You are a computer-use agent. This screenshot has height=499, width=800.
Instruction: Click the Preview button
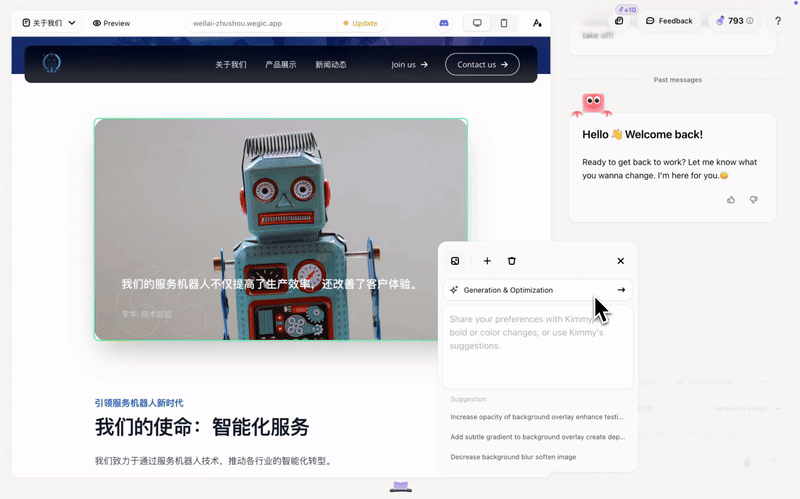pyautogui.click(x=111, y=23)
